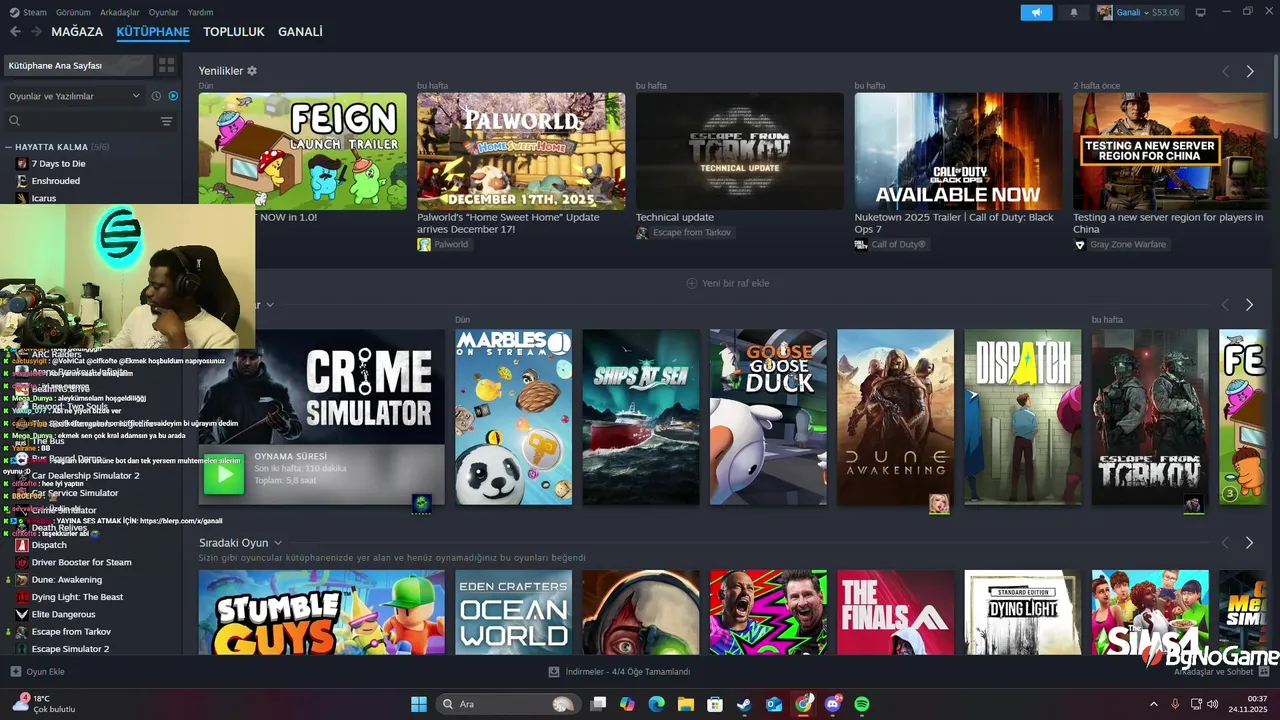
Task: Open Discord from the taskbar
Action: (833, 704)
